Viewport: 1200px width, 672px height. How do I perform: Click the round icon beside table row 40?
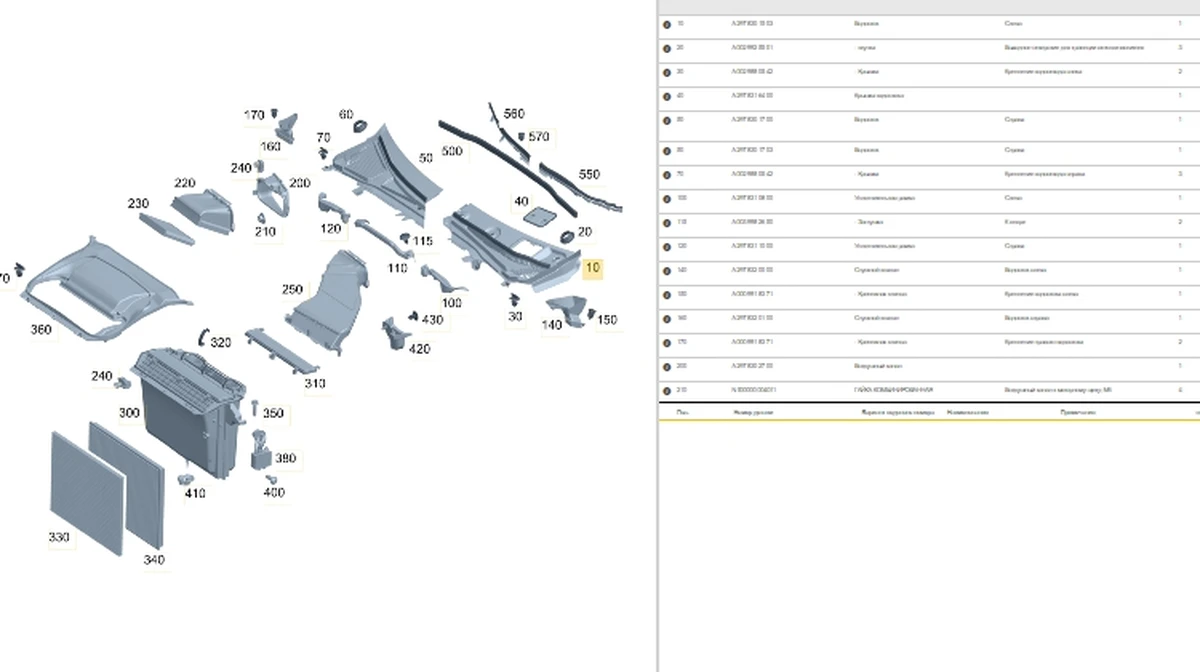pyautogui.click(x=667, y=96)
